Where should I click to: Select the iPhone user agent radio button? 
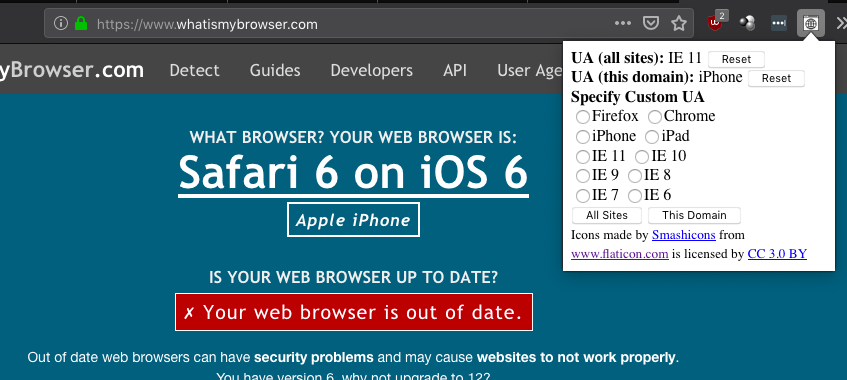point(582,136)
